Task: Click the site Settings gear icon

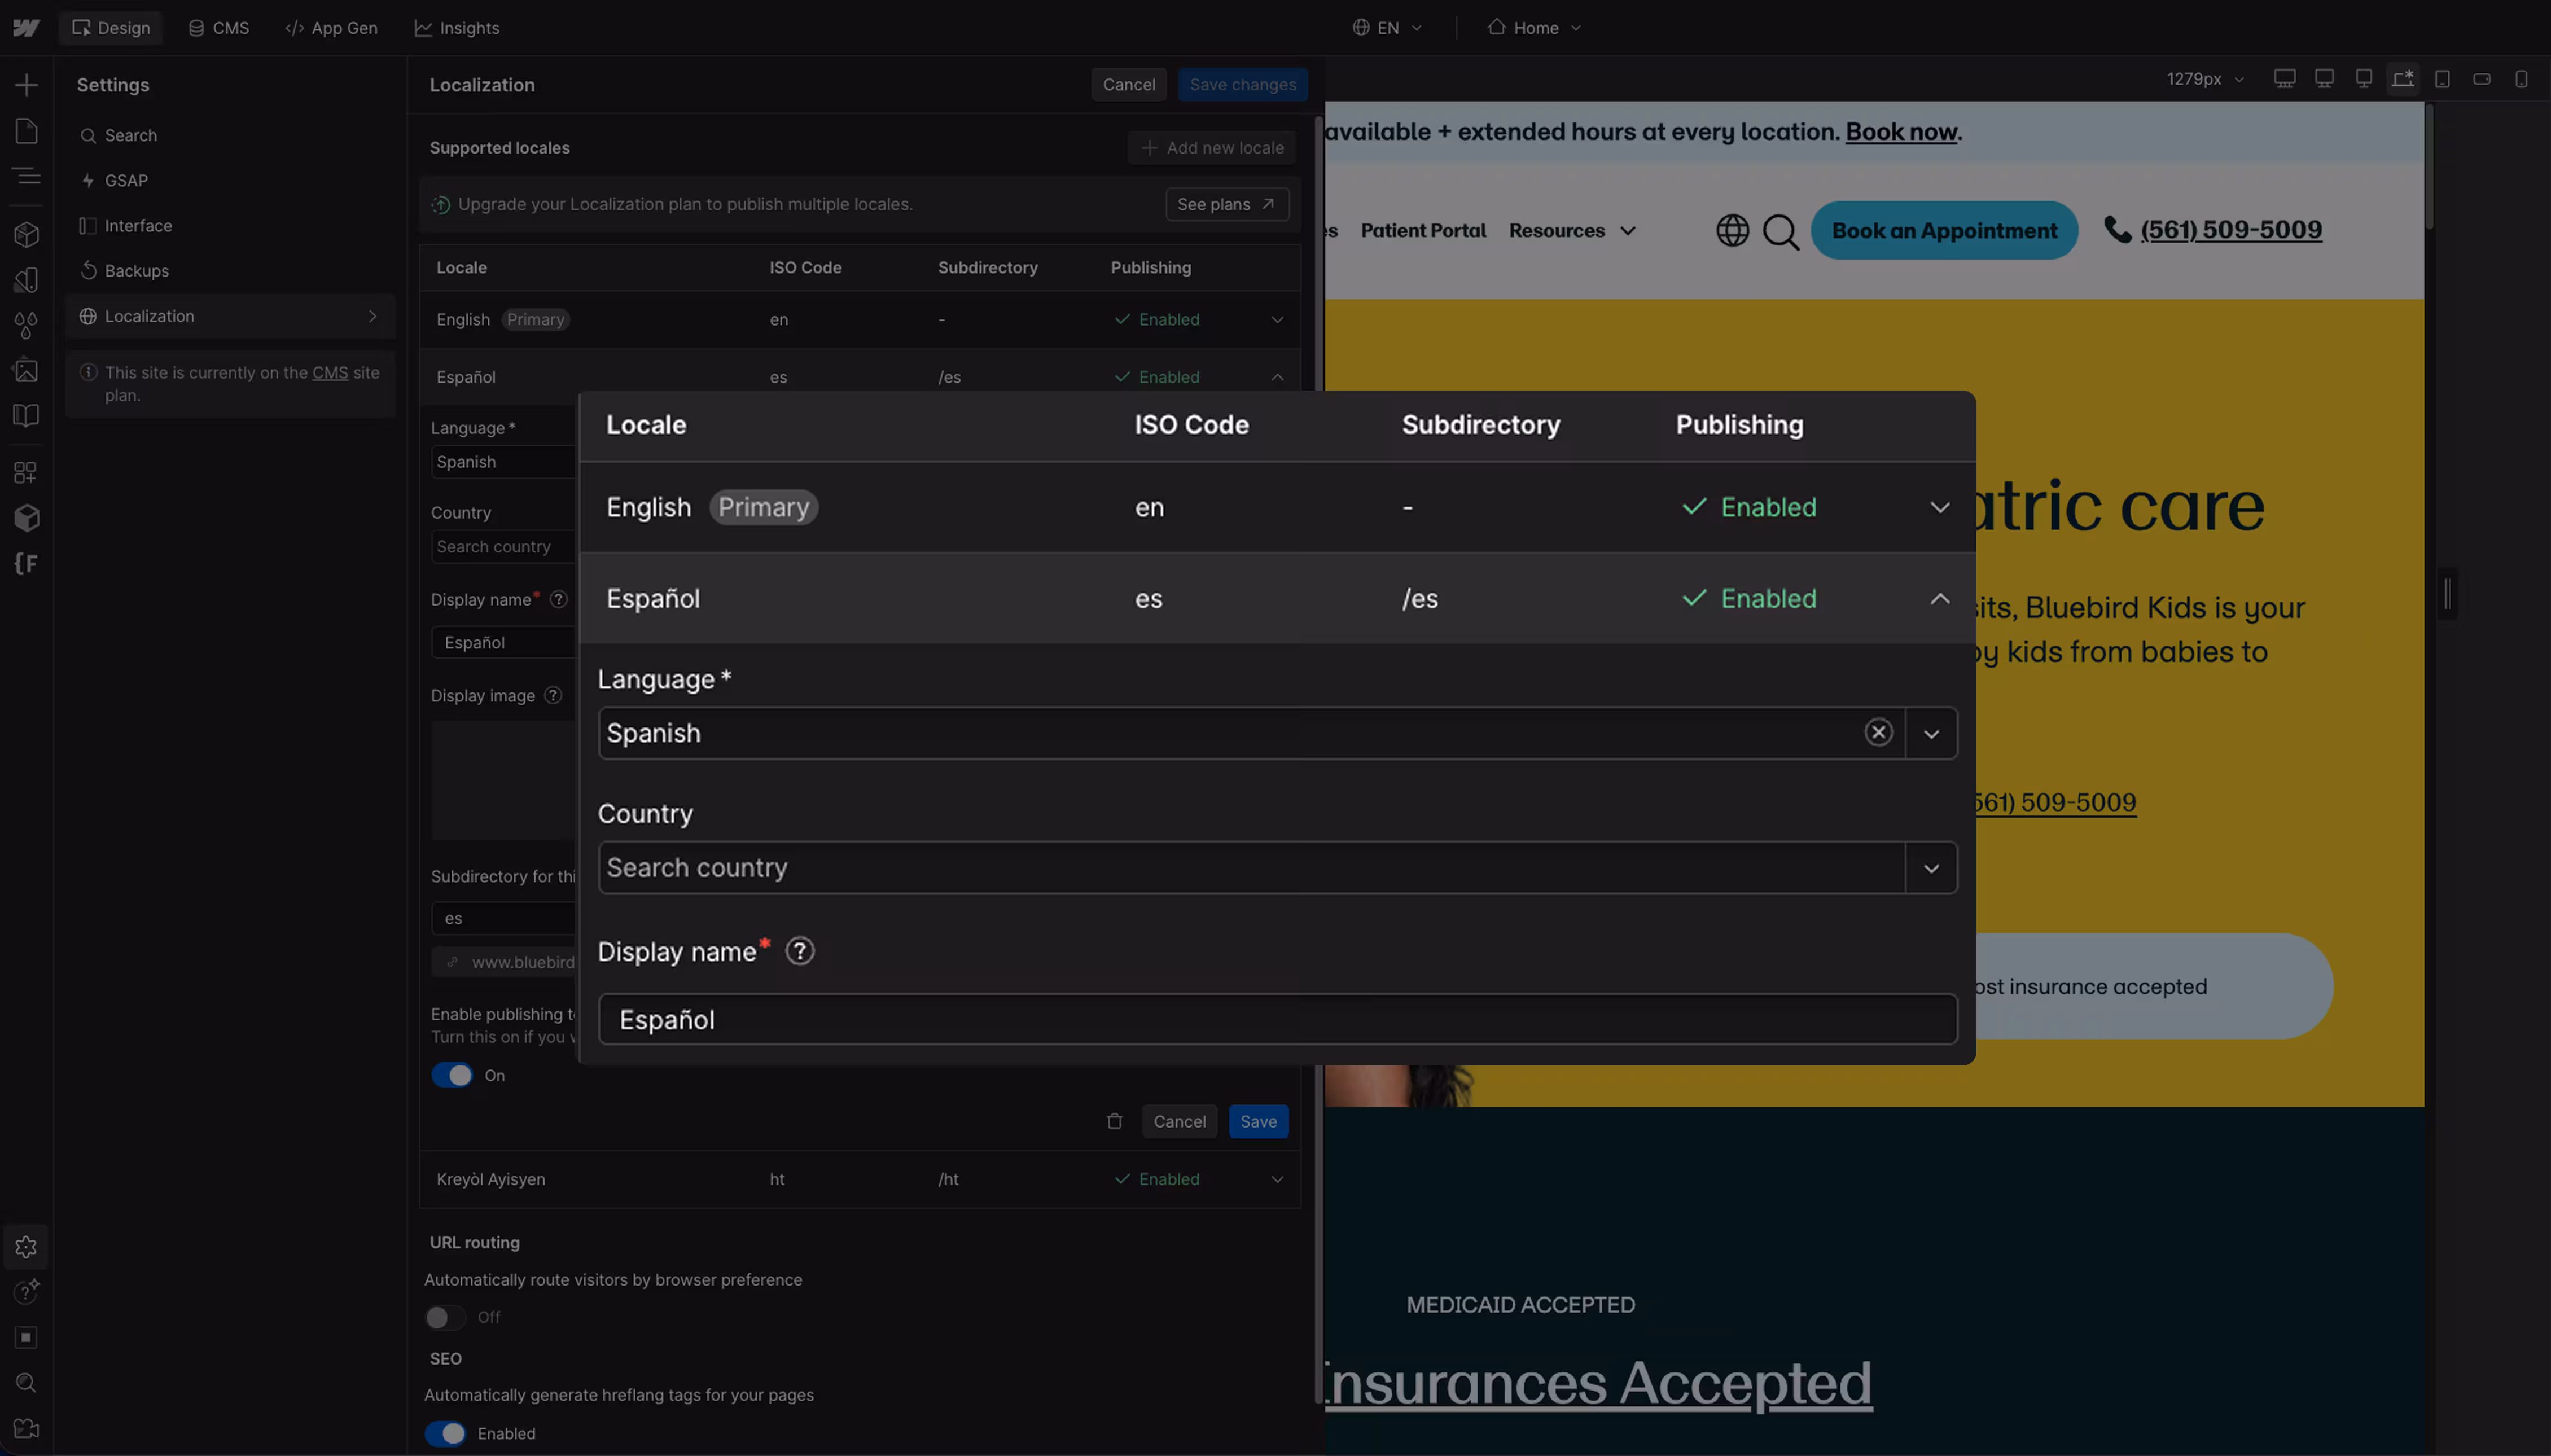Action: (x=26, y=1247)
